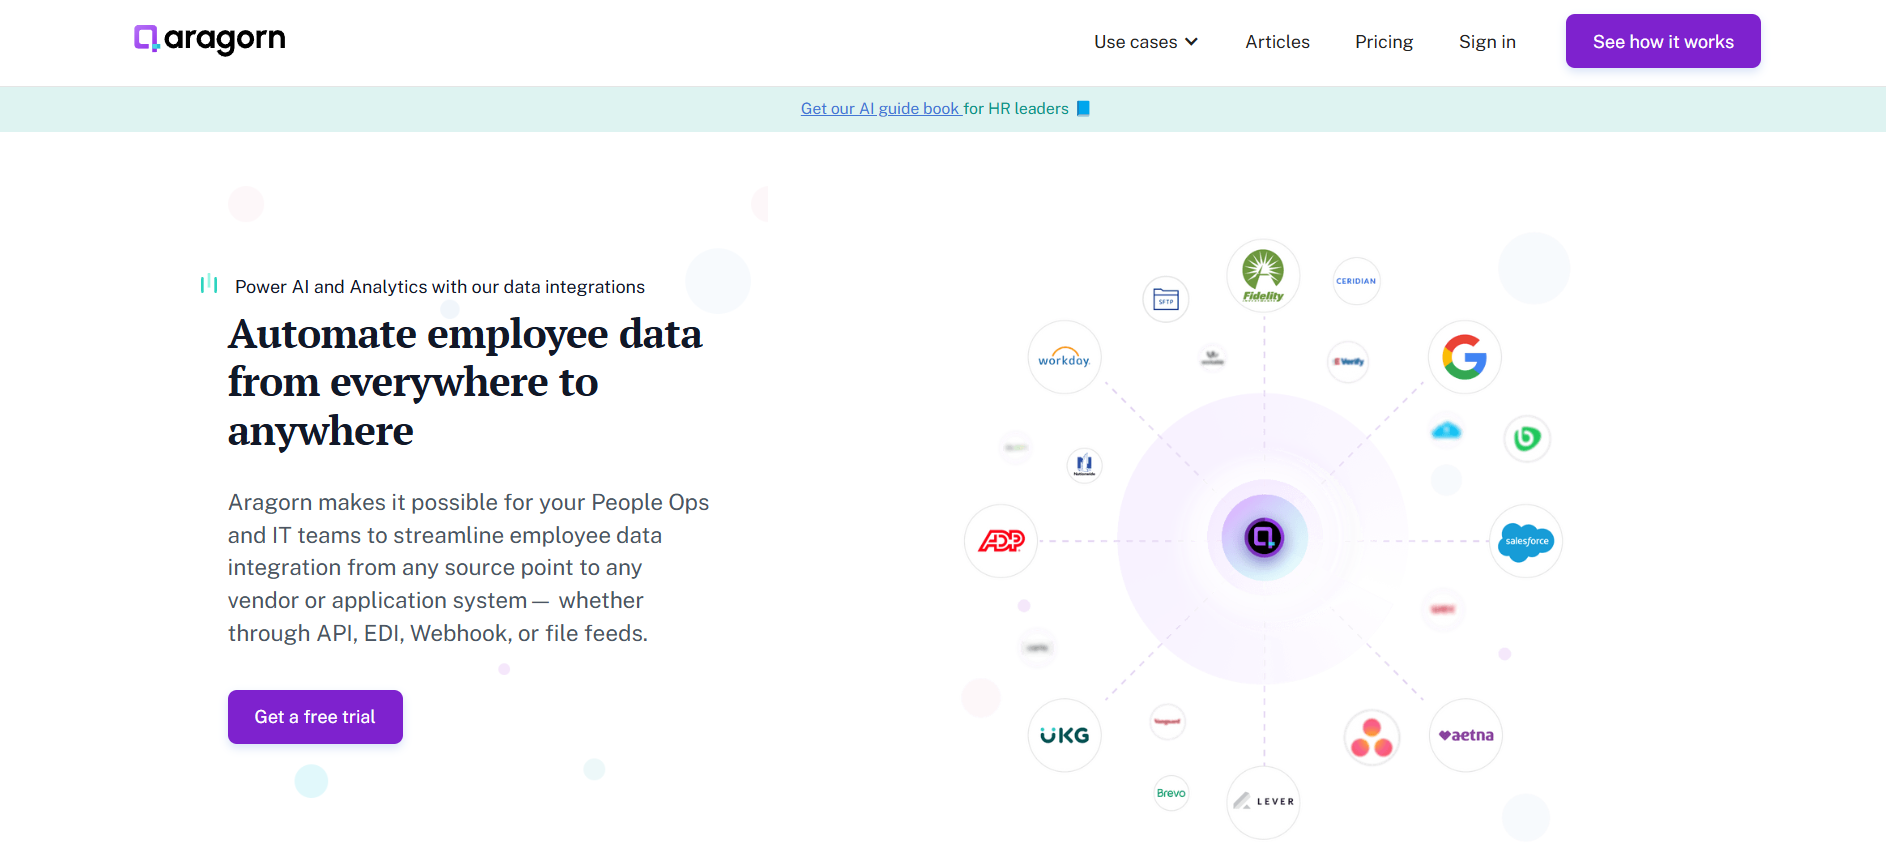Click the Workday logo

pos(1064,357)
